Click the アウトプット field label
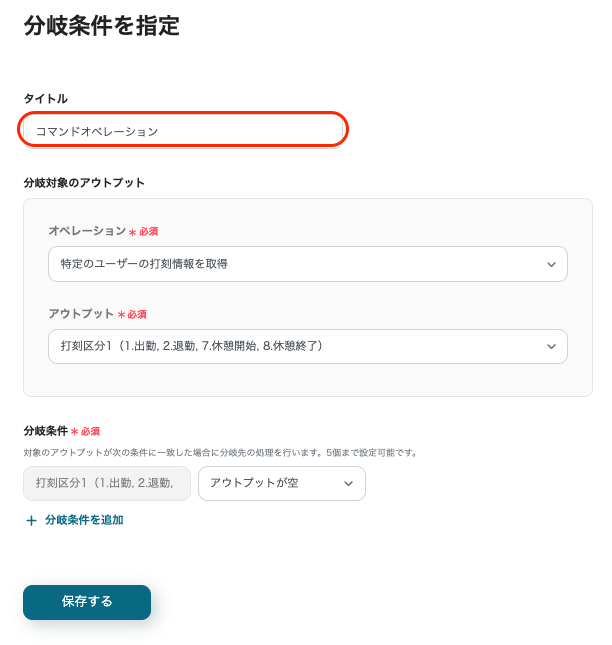 [x=81, y=314]
